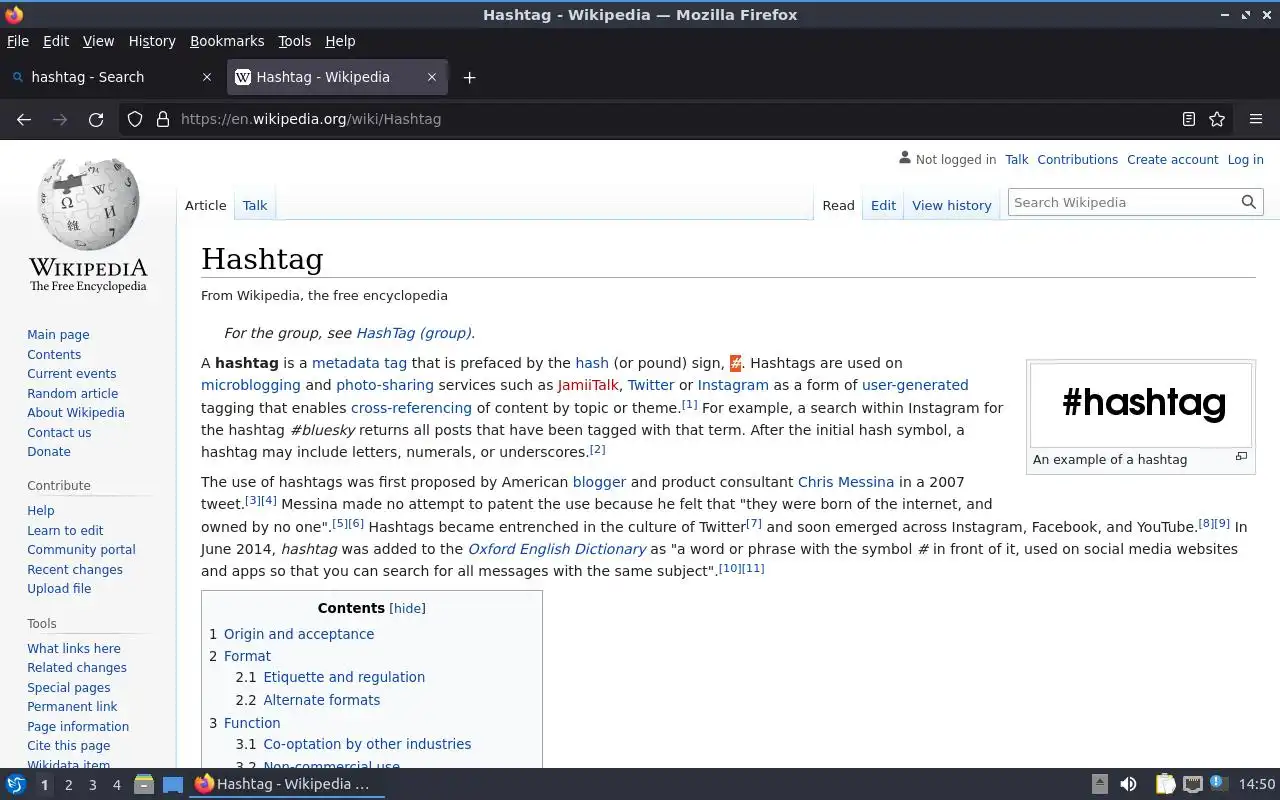Image resolution: width=1280 pixels, height=800 pixels.
Task: Click the Create account link
Action: [1172, 159]
